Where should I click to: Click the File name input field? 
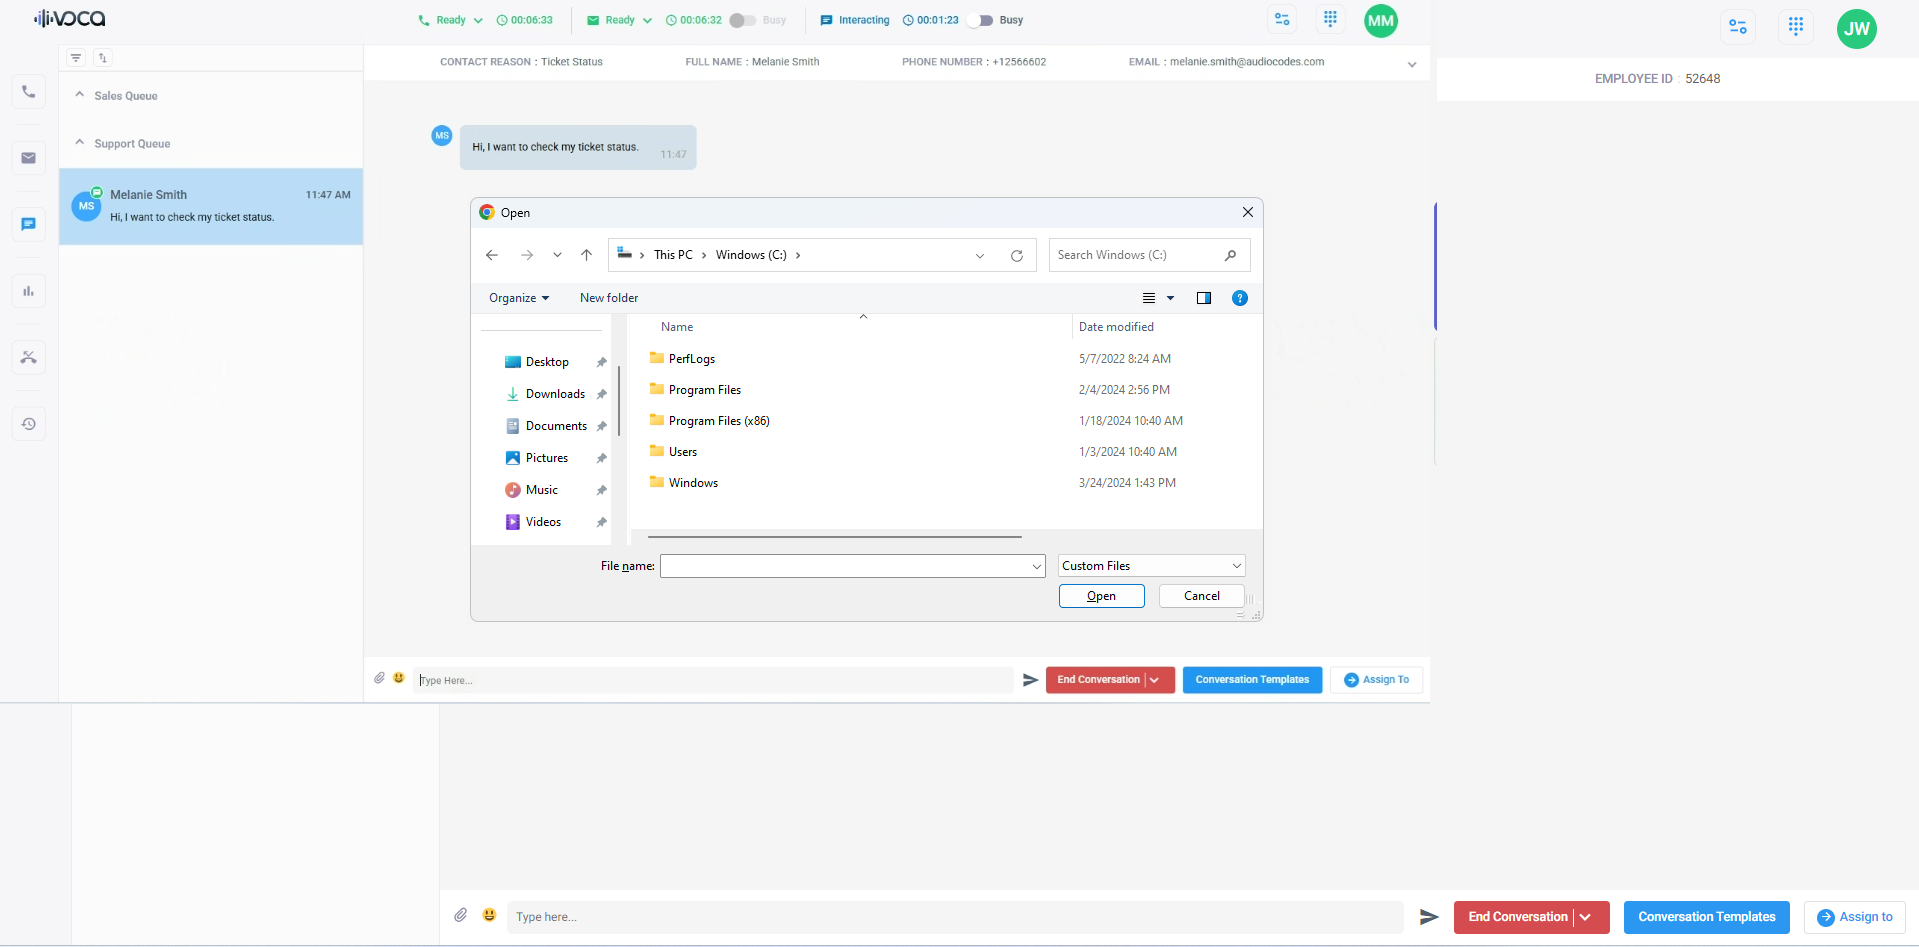click(x=852, y=566)
